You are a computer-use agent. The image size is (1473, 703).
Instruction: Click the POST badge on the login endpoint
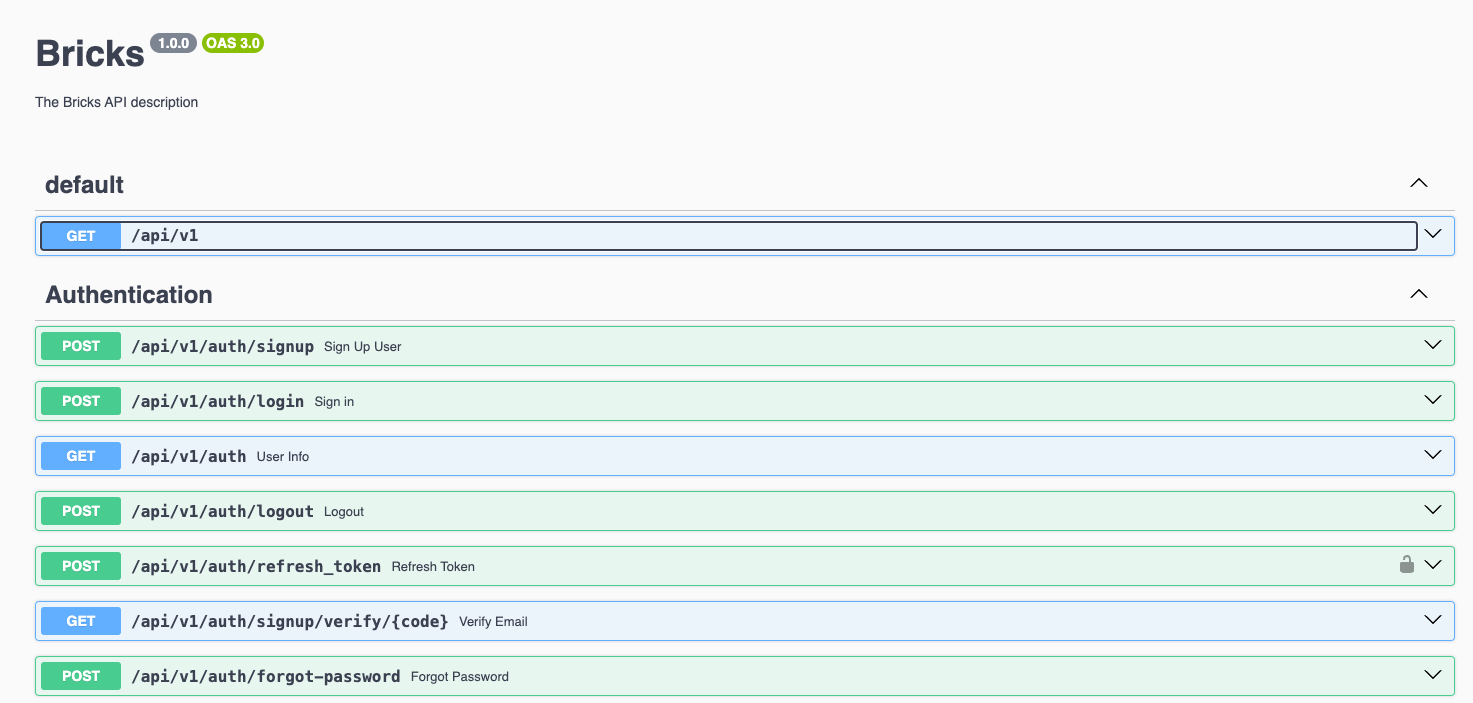pos(80,401)
